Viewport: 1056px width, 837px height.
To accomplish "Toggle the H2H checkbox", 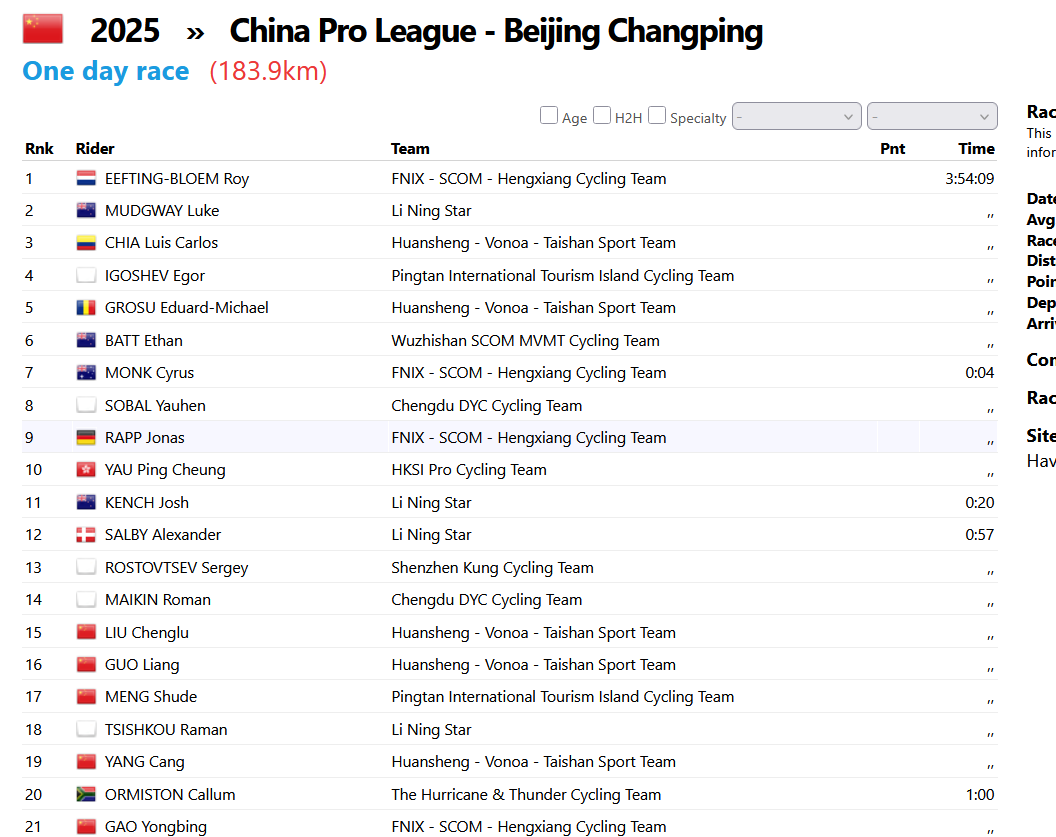I will pyautogui.click(x=602, y=116).
